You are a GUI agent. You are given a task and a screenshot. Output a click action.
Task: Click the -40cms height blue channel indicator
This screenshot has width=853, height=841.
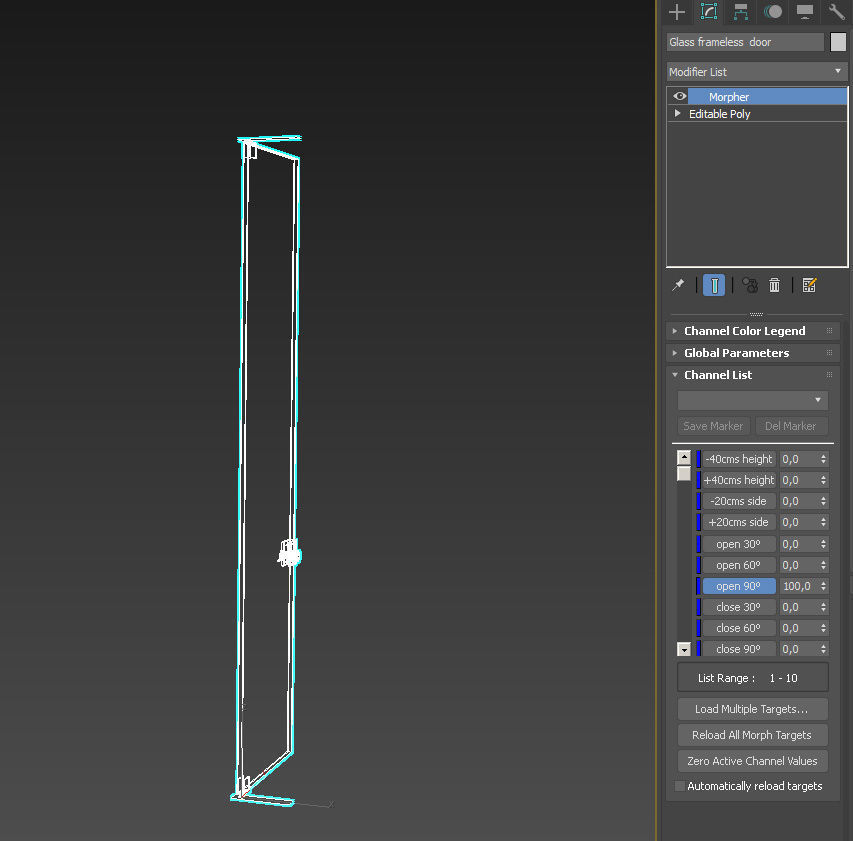click(x=699, y=459)
